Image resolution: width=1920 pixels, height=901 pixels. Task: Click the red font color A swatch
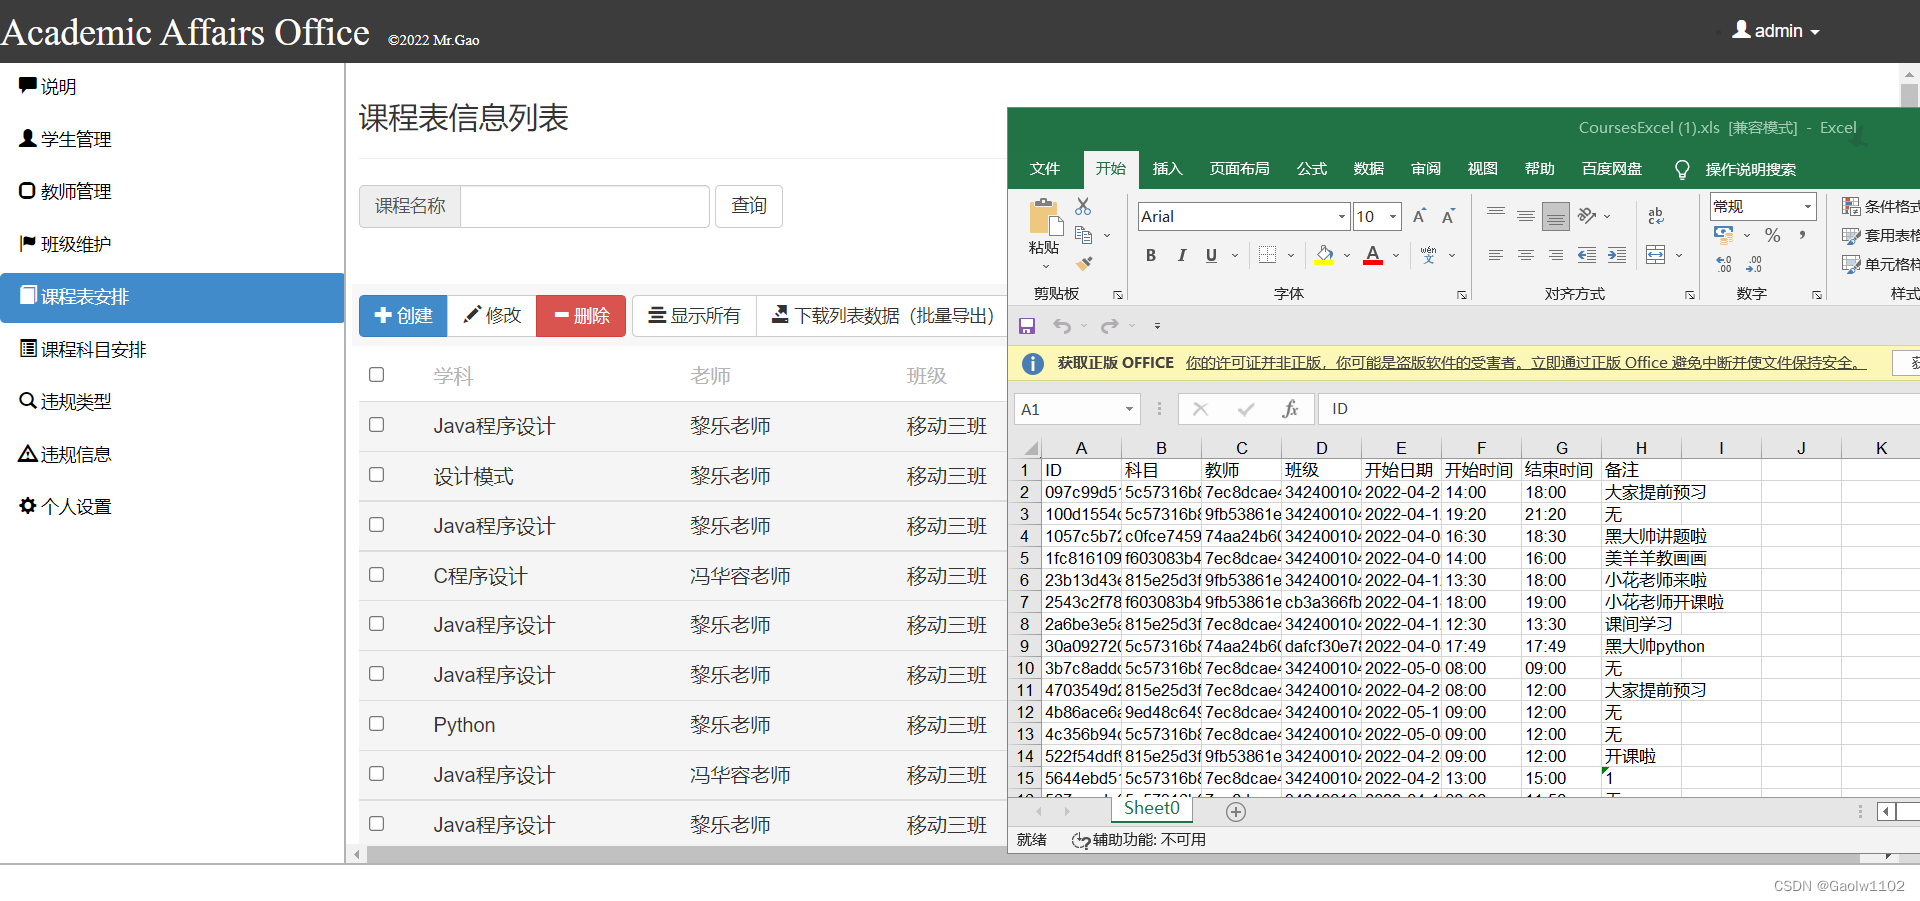click(1374, 256)
